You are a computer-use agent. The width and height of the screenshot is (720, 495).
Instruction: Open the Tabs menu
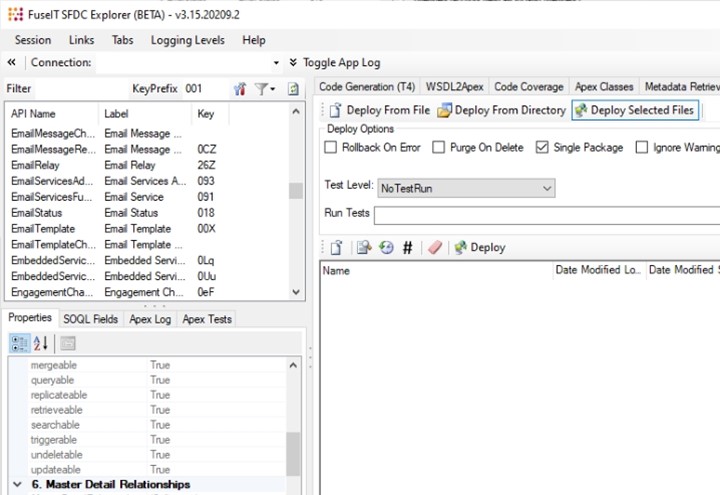(x=123, y=40)
